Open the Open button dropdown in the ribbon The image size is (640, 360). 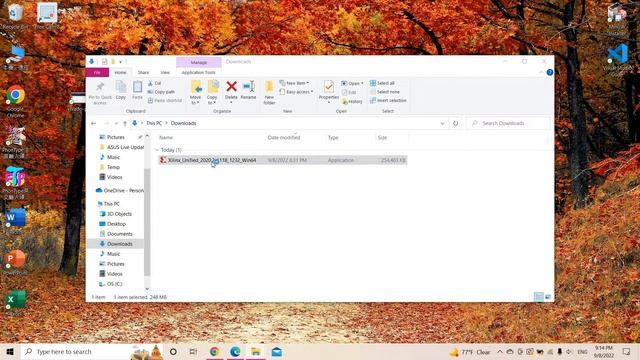click(x=362, y=83)
